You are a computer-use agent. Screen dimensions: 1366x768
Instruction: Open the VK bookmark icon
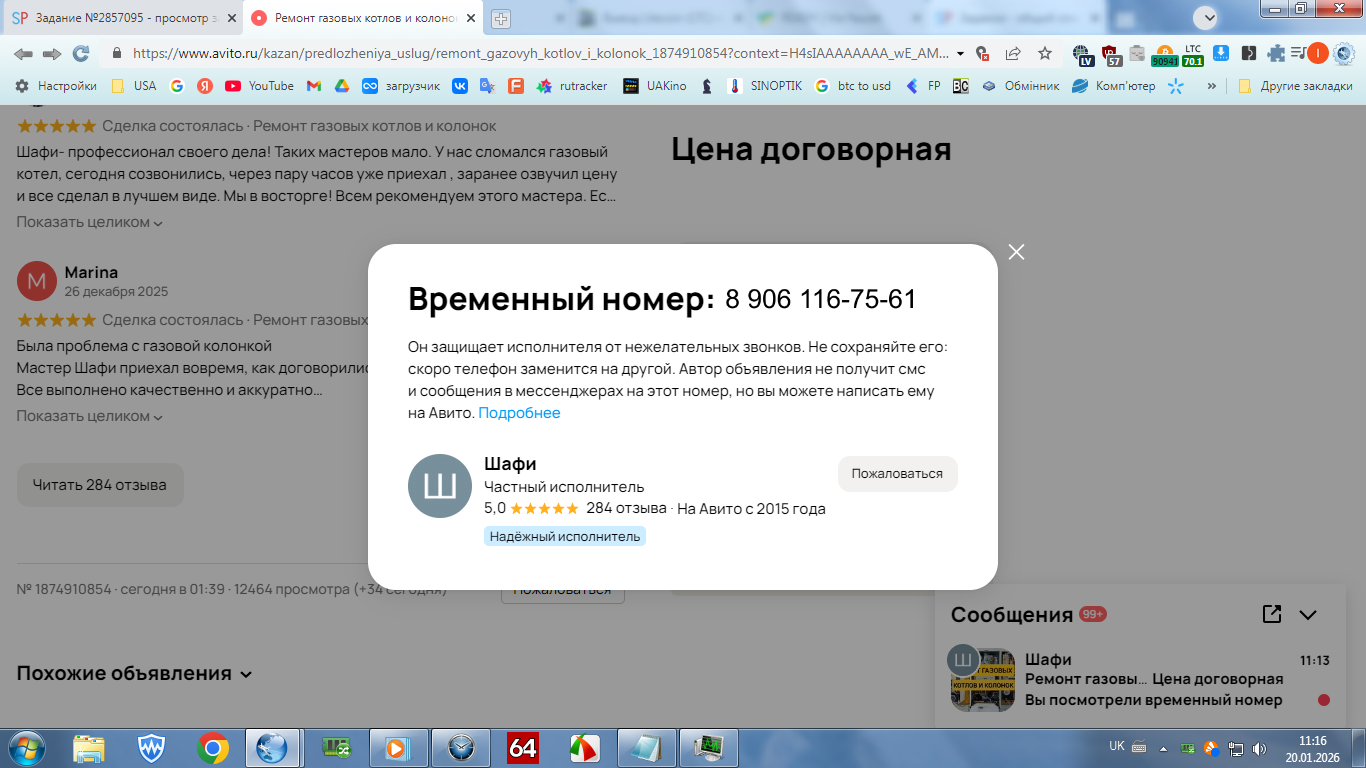460,86
